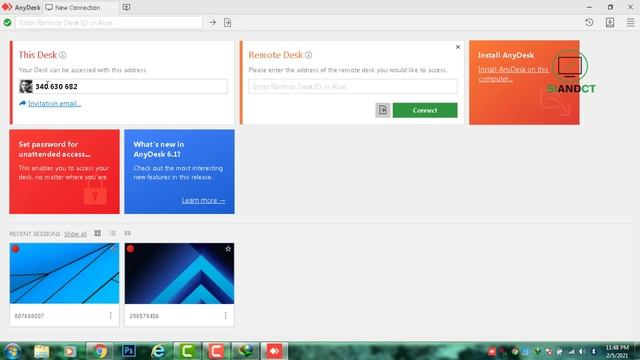Favorite session 807668007 with the star

click(x=113, y=249)
